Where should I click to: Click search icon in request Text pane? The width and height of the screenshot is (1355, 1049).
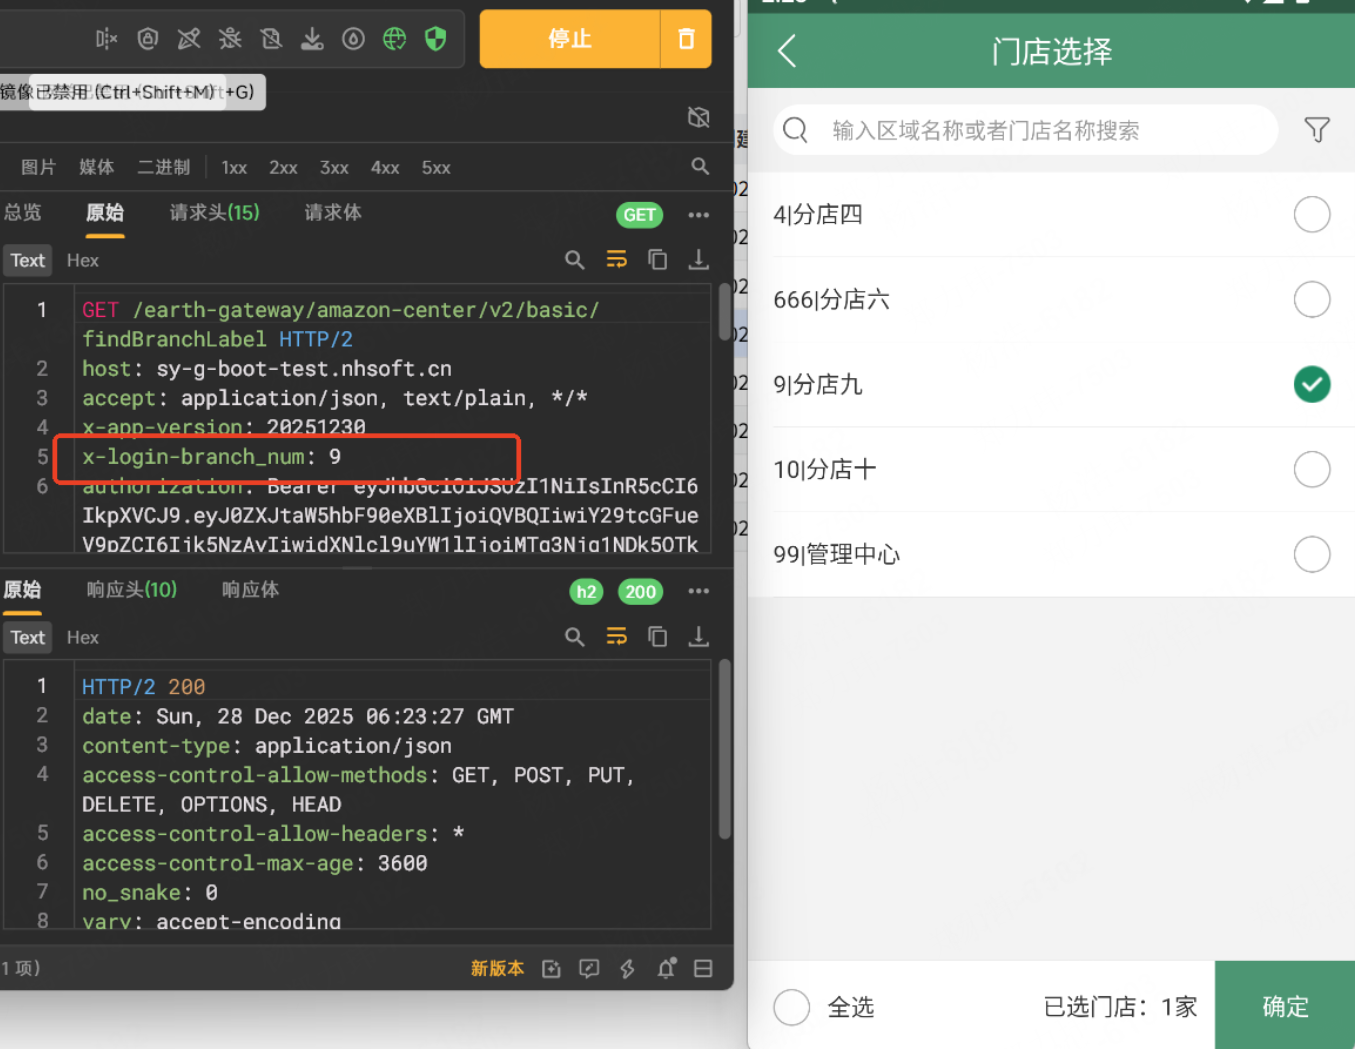tap(574, 260)
